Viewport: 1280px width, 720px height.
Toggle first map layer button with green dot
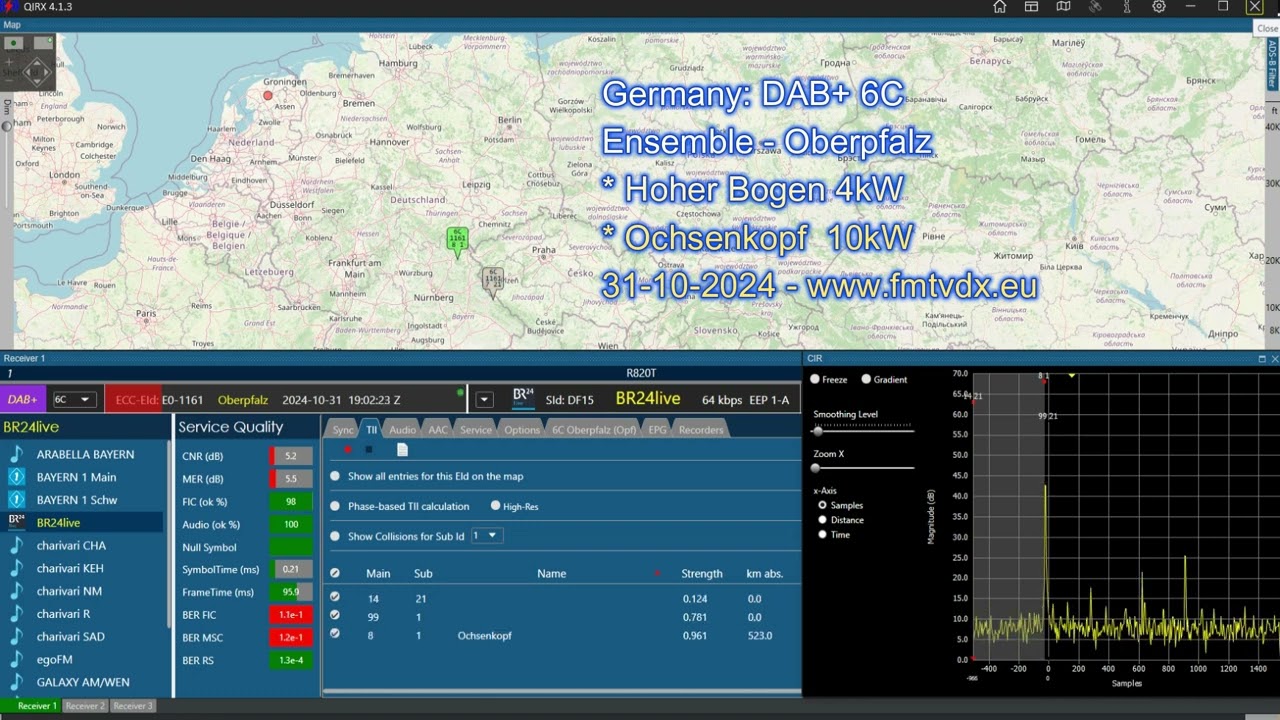(x=14, y=43)
